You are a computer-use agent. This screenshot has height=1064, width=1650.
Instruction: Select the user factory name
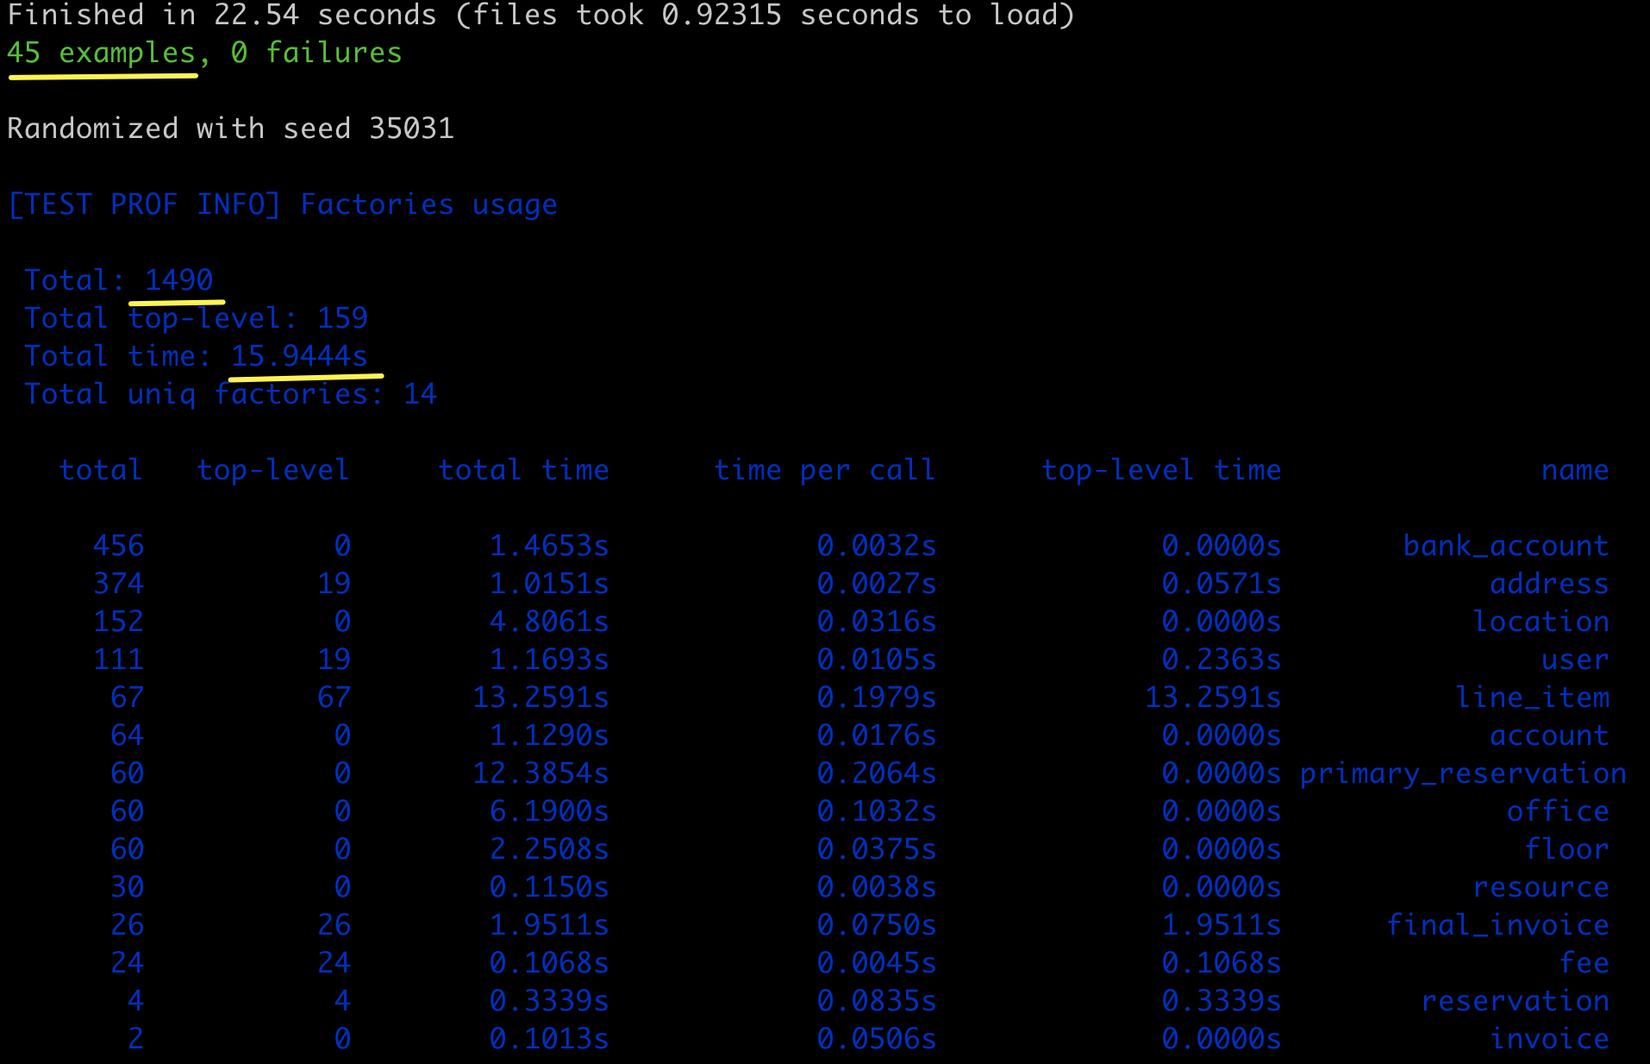1575,661
